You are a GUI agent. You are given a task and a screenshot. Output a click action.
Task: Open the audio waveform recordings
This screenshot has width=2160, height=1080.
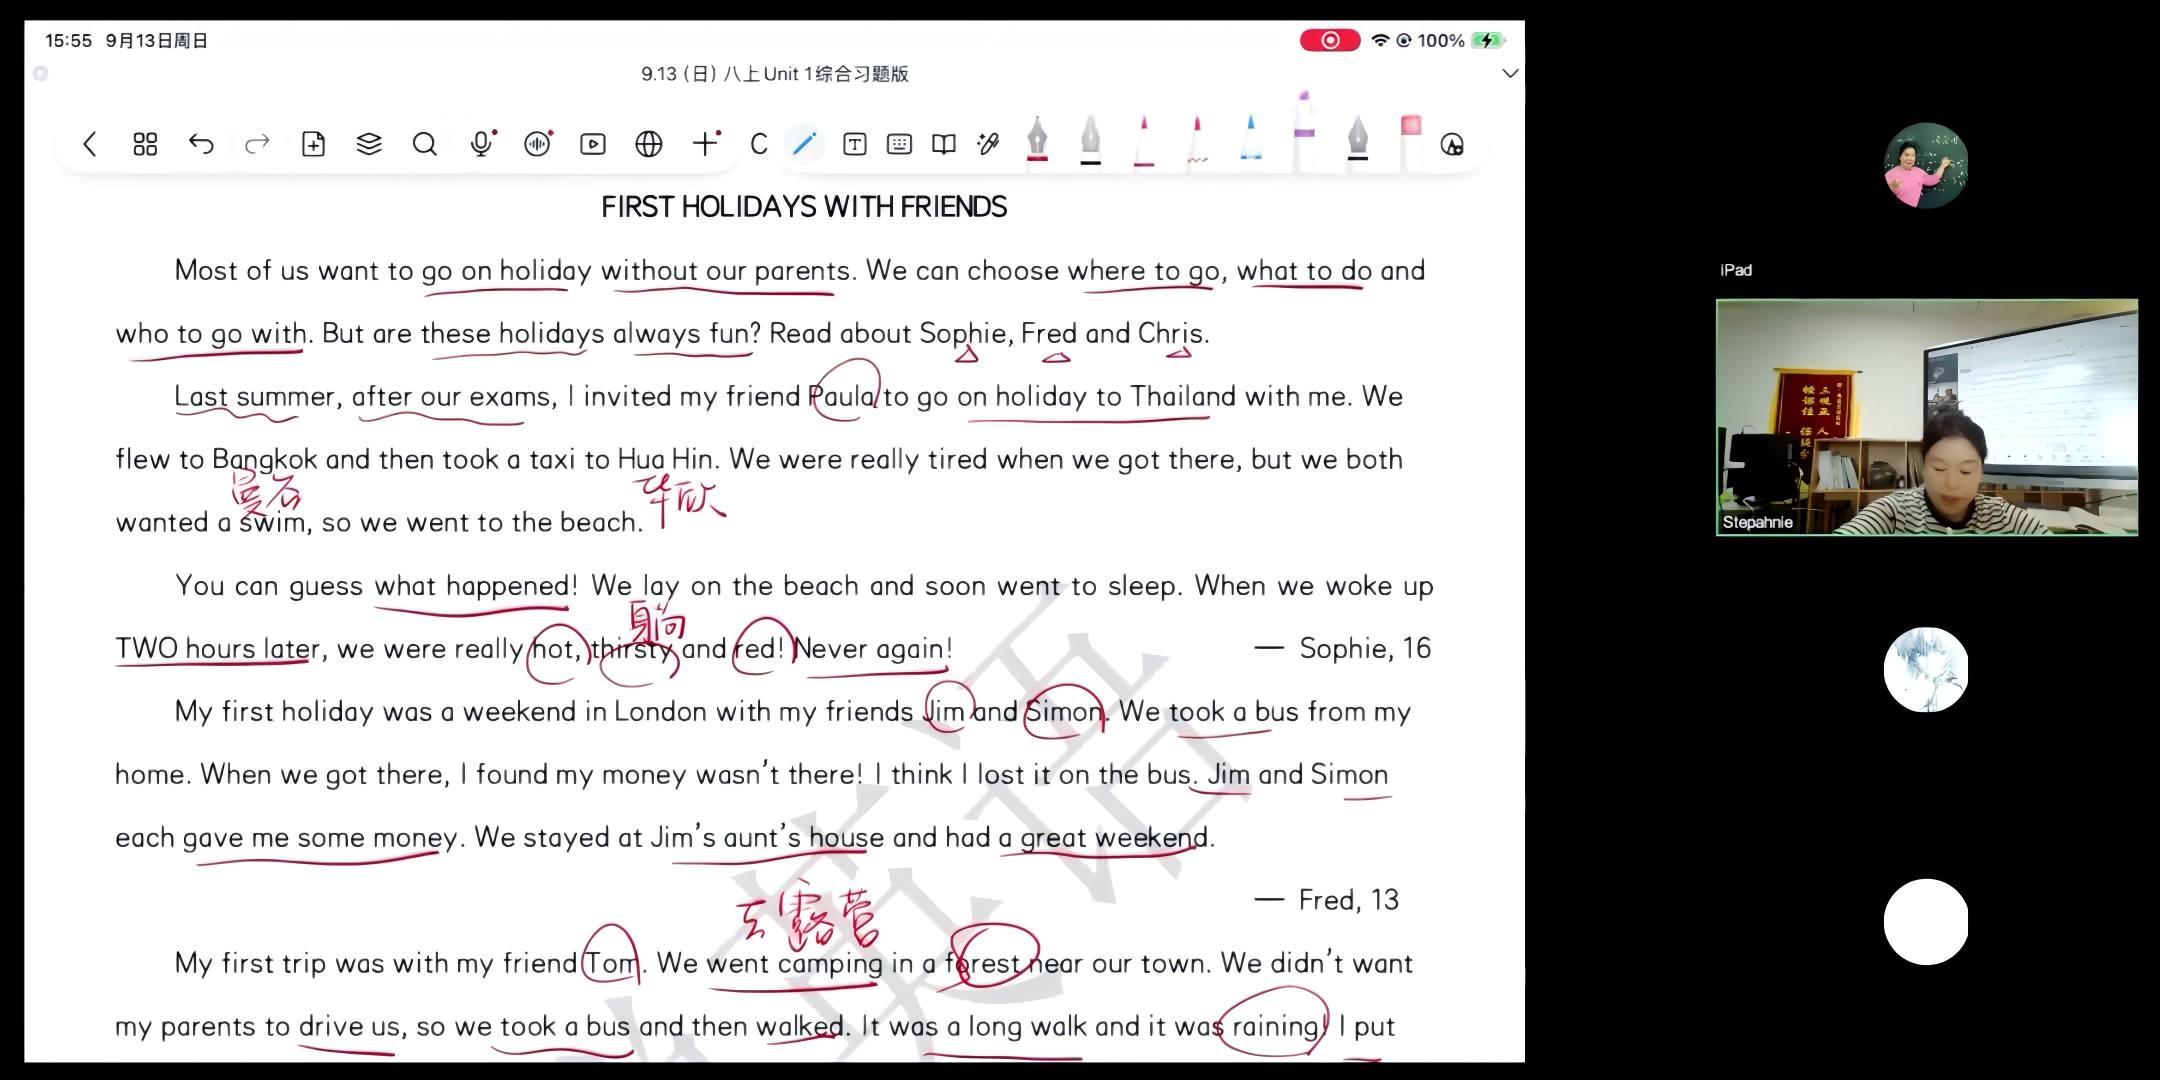(x=538, y=144)
